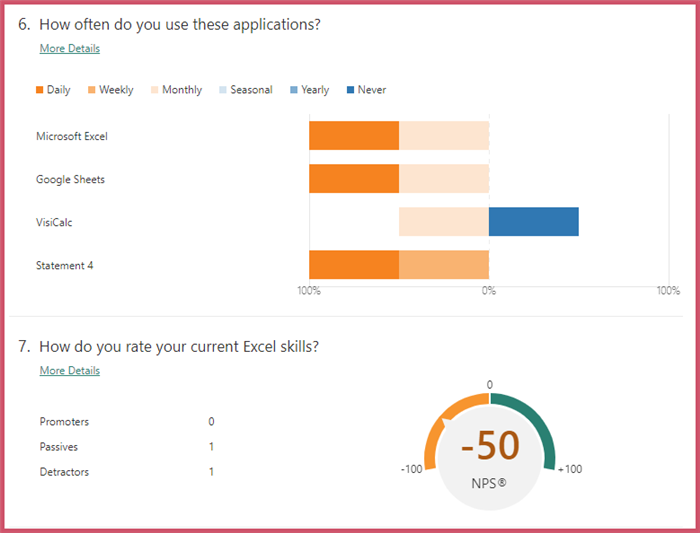The image size is (700, 533).
Task: Click the Seasonal legend color swatch
Action: coord(223,90)
